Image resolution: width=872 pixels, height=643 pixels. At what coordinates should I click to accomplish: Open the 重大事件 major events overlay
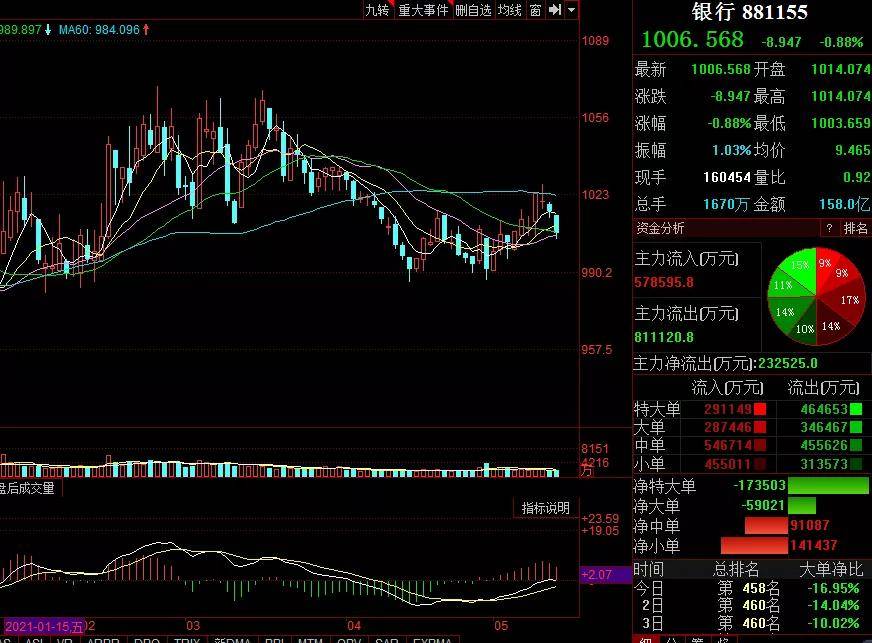(x=423, y=10)
